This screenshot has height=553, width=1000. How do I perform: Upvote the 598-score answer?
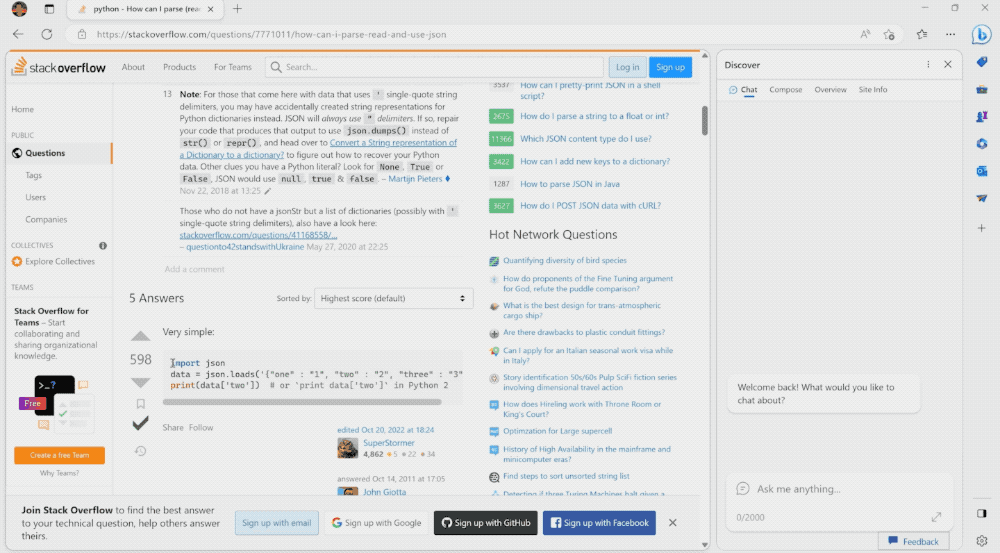tap(140, 335)
